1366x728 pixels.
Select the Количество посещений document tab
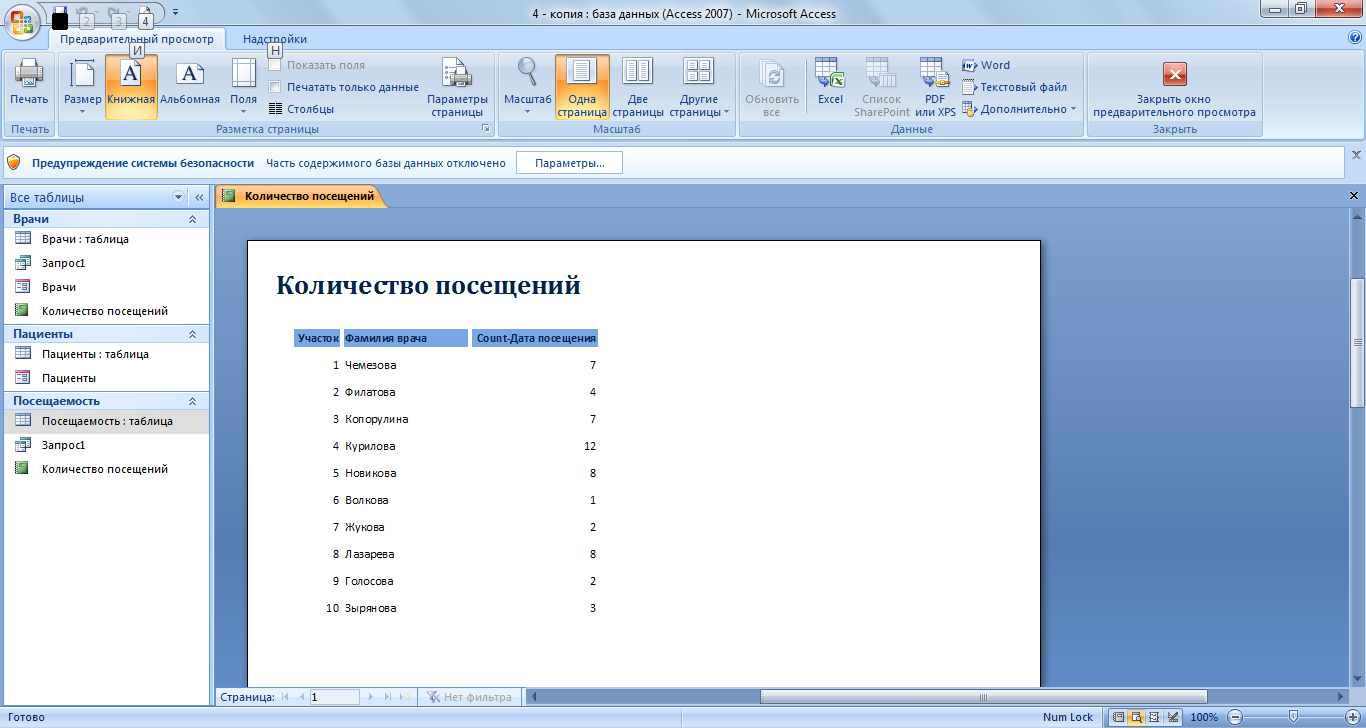point(308,196)
